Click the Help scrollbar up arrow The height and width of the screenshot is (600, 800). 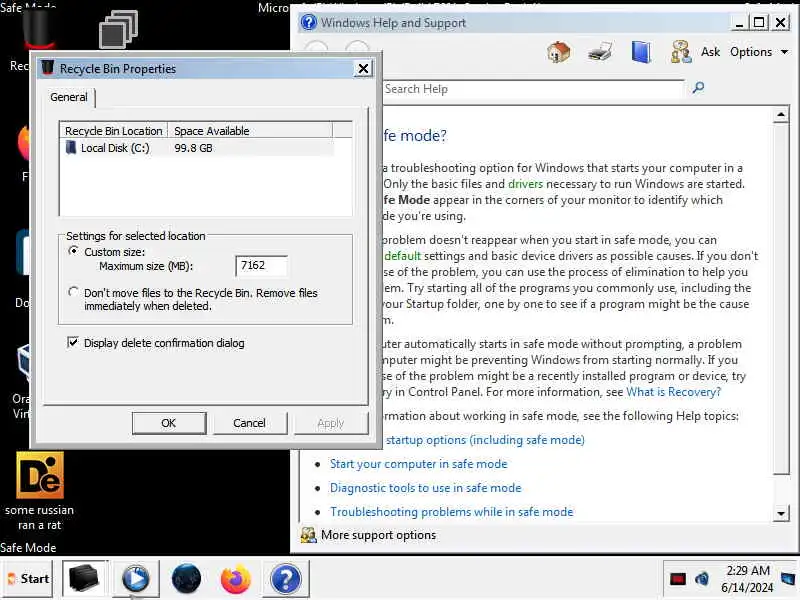coord(781,115)
